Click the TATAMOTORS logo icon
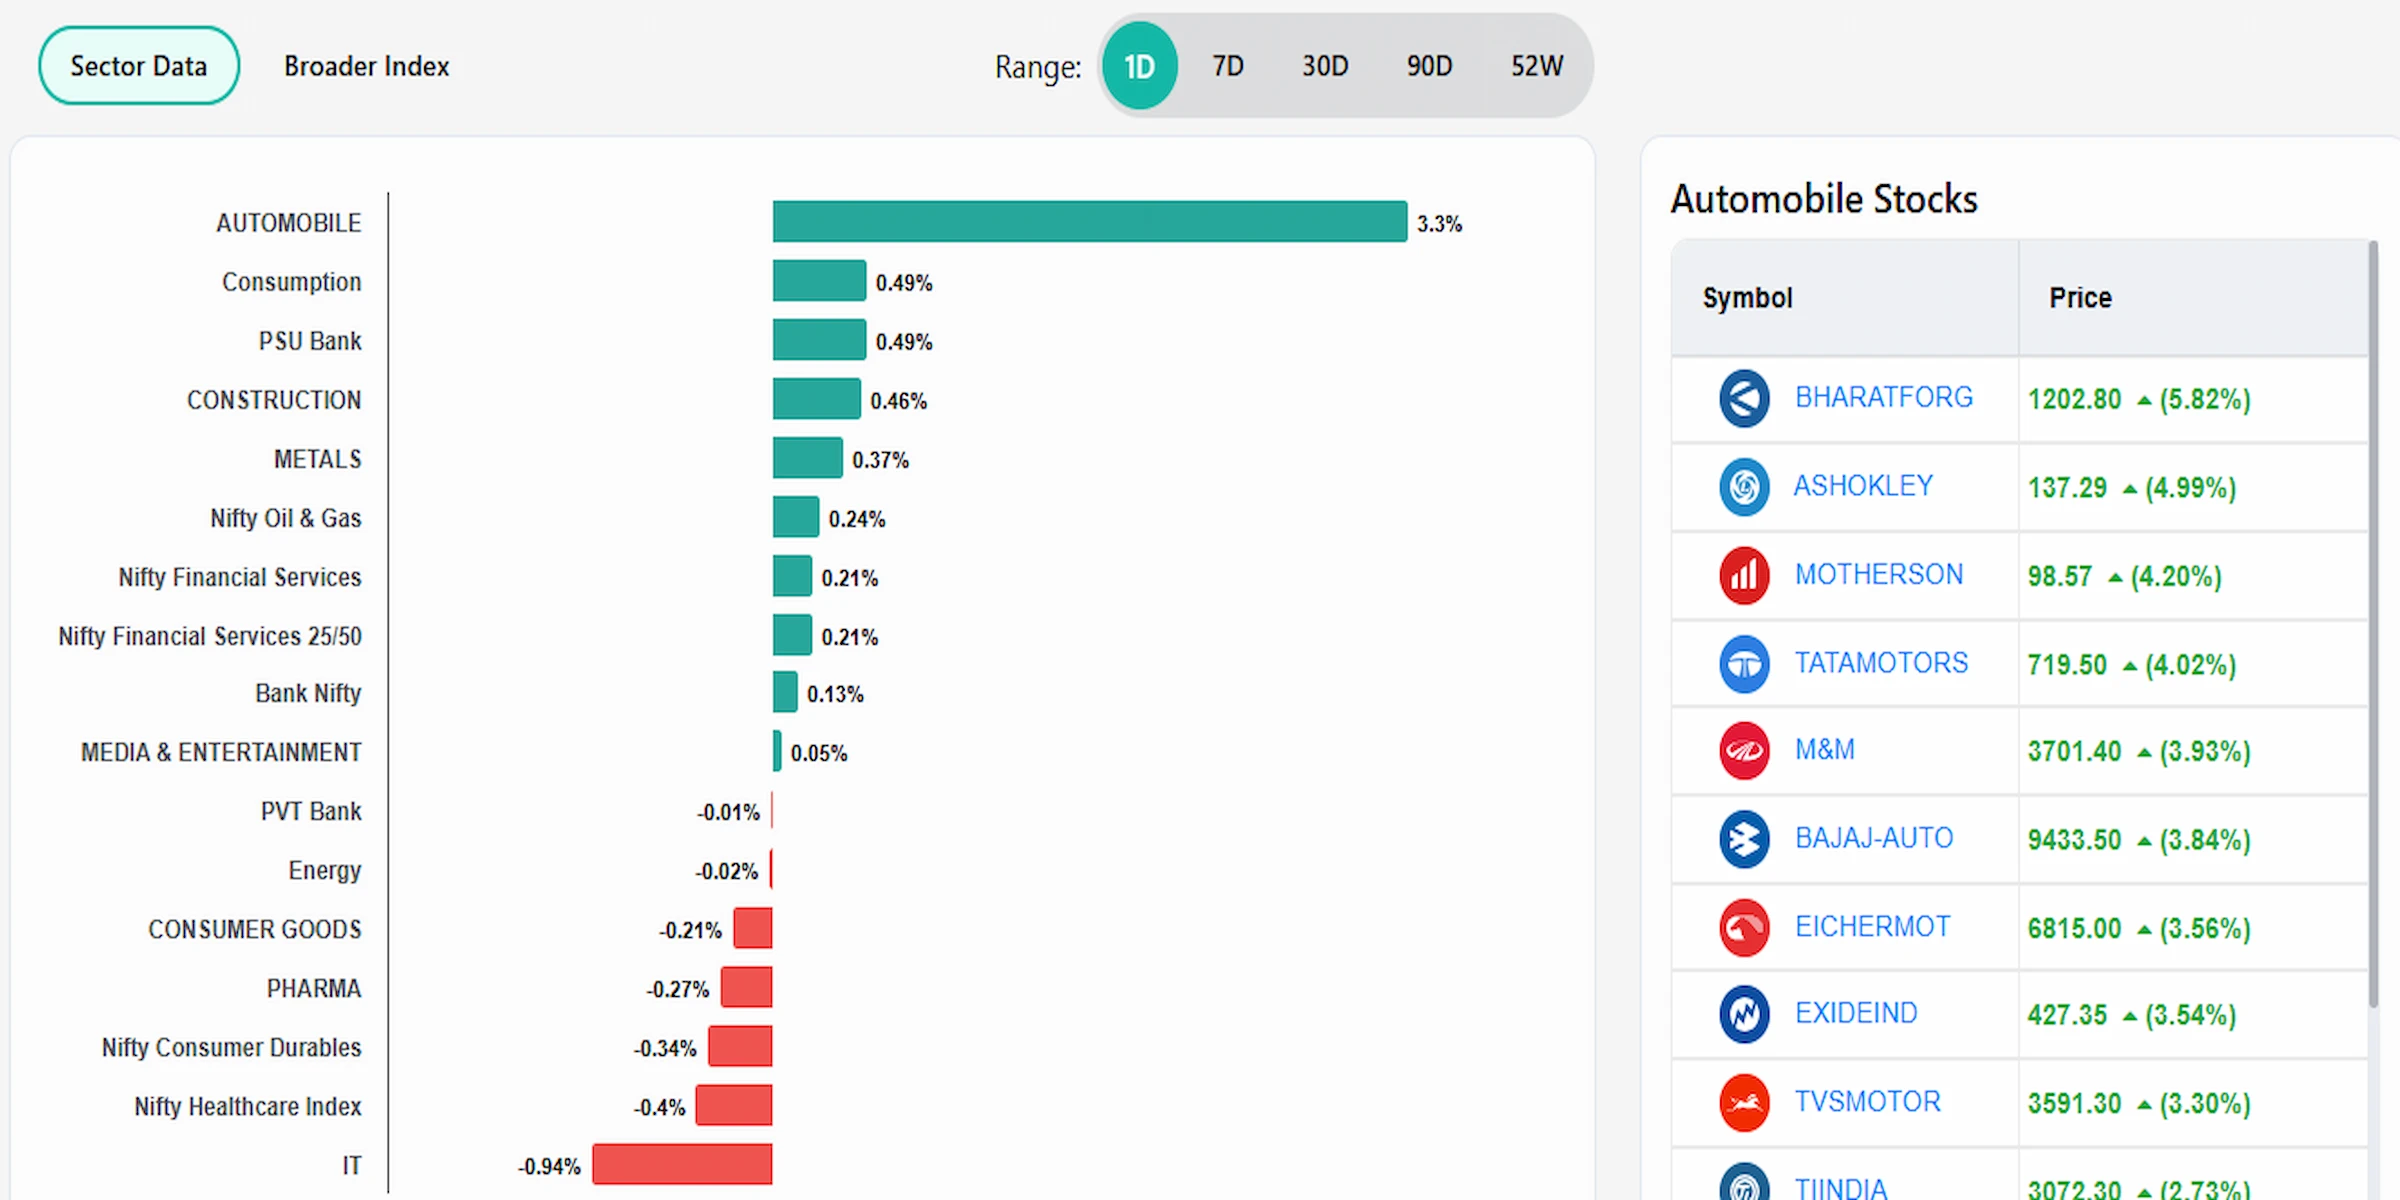Screen dimensions: 2400x1200 coord(1744,663)
